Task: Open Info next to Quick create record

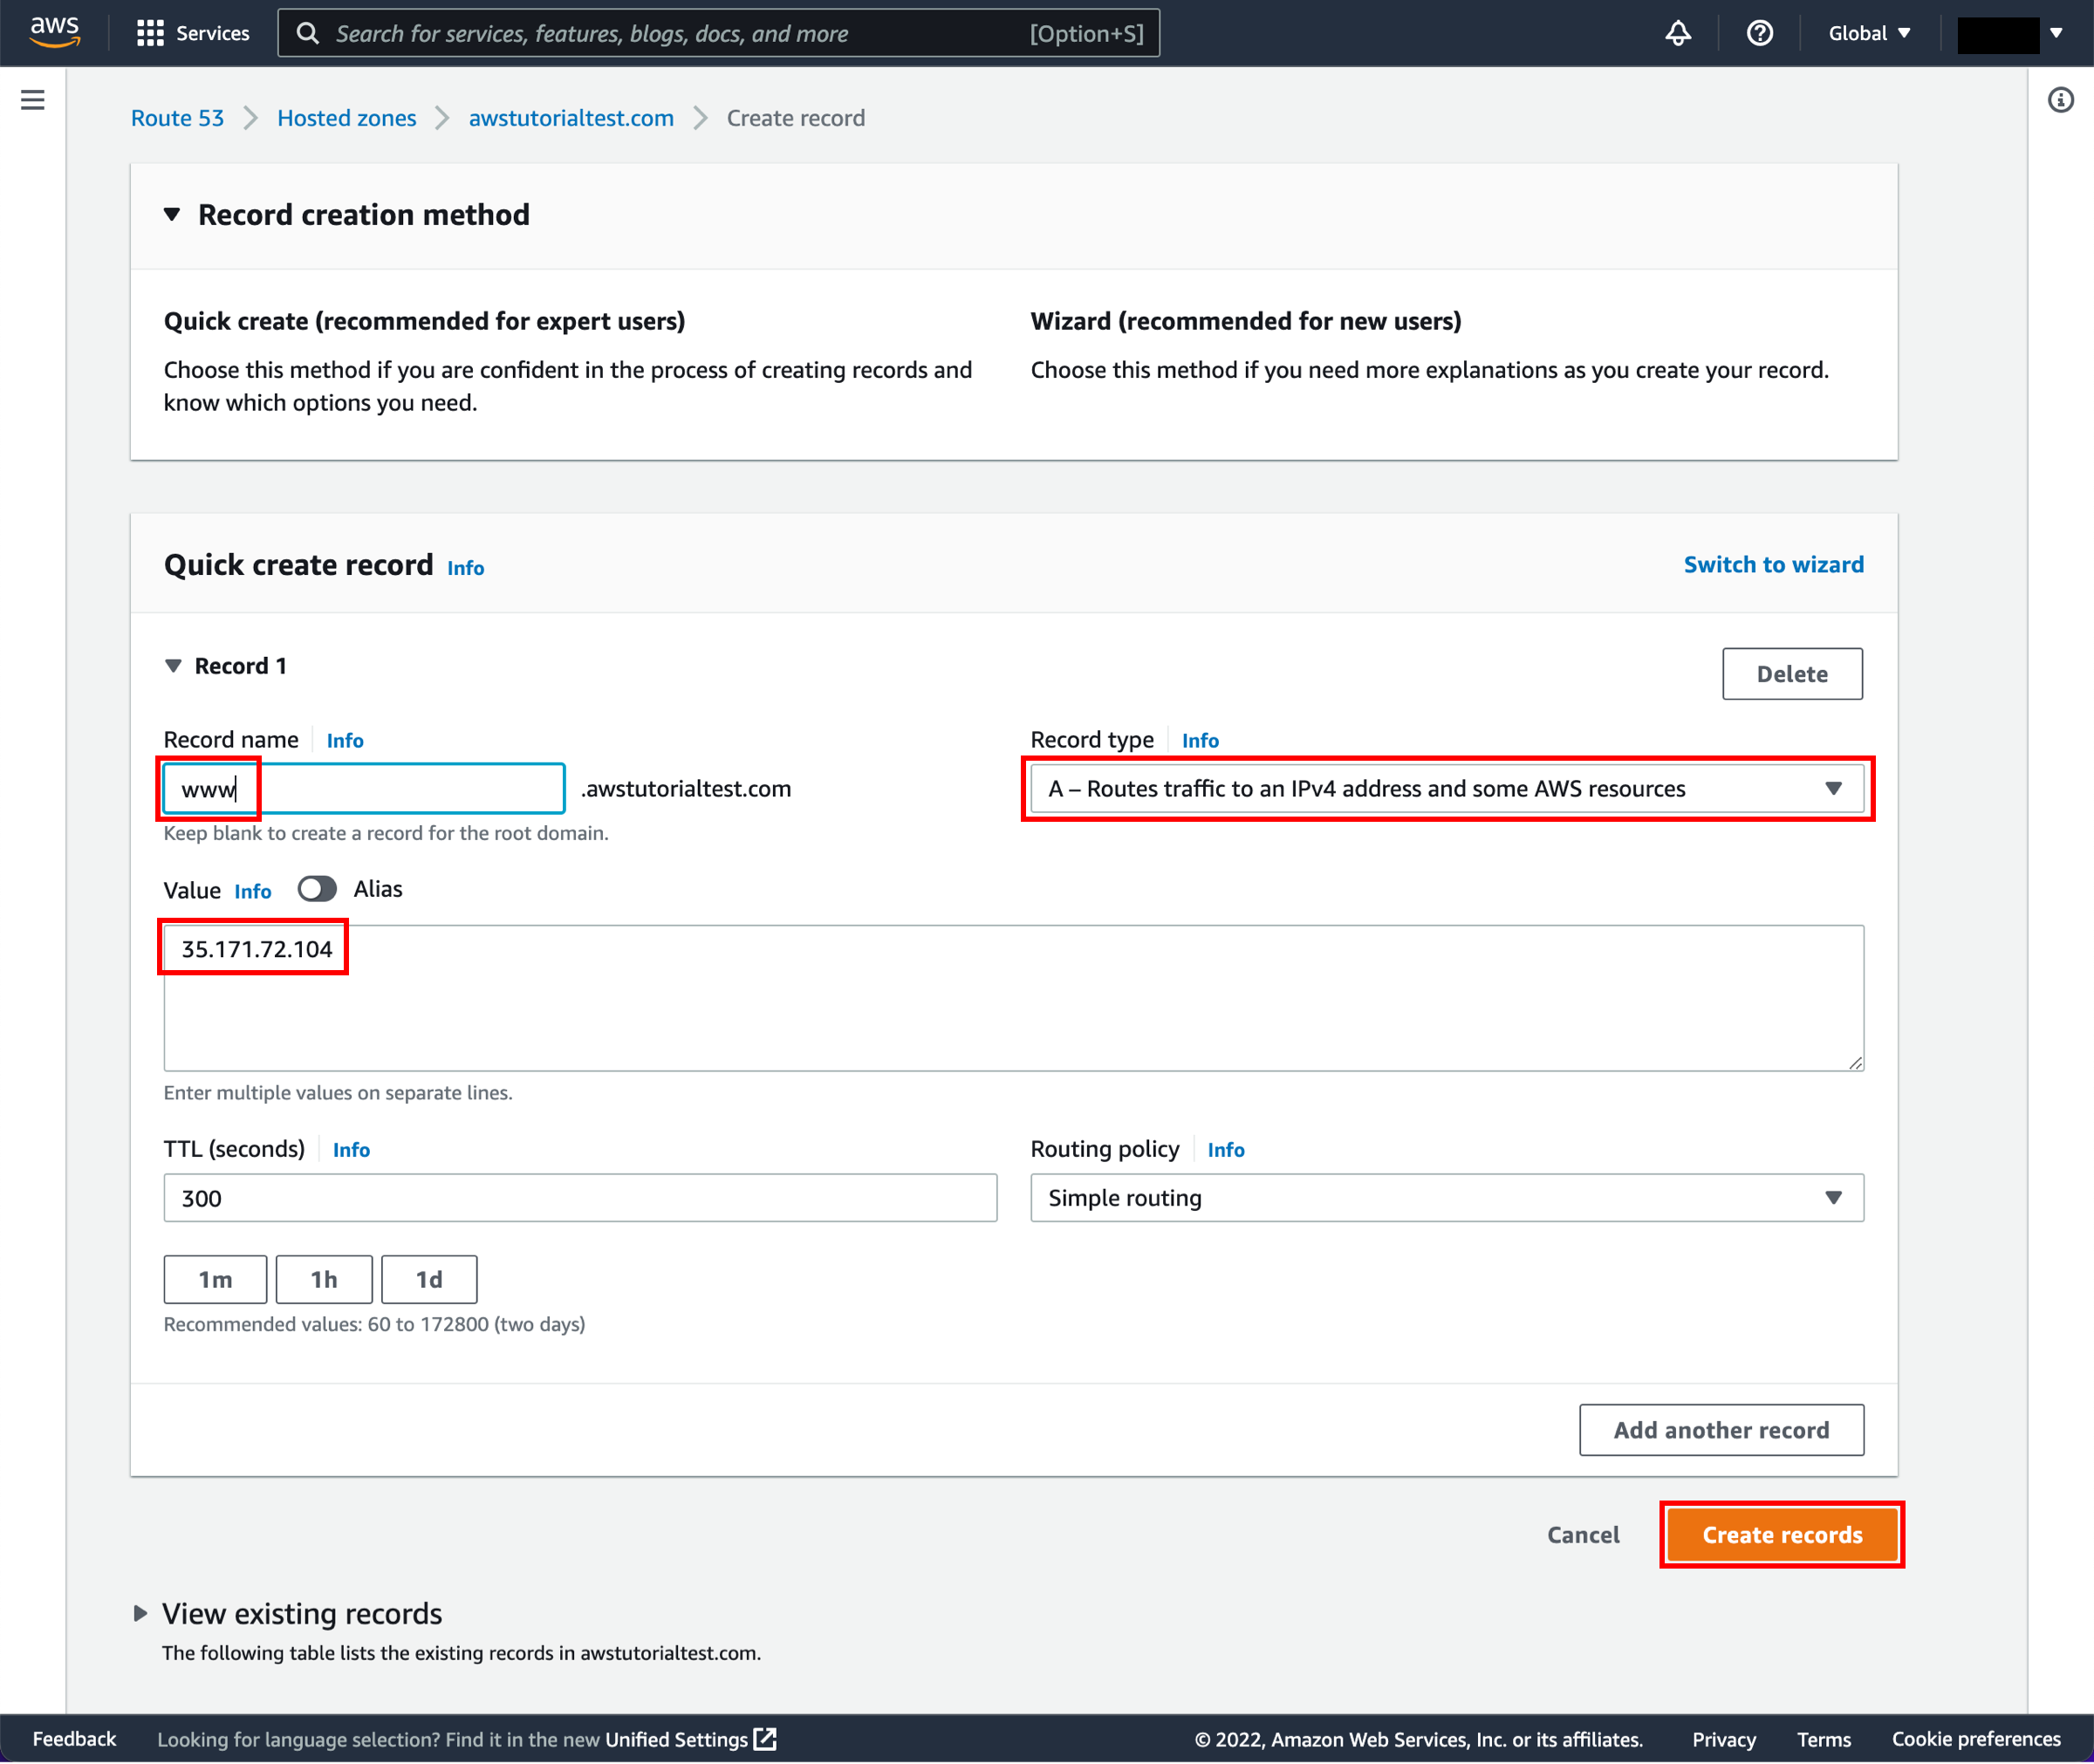Action: click(465, 568)
